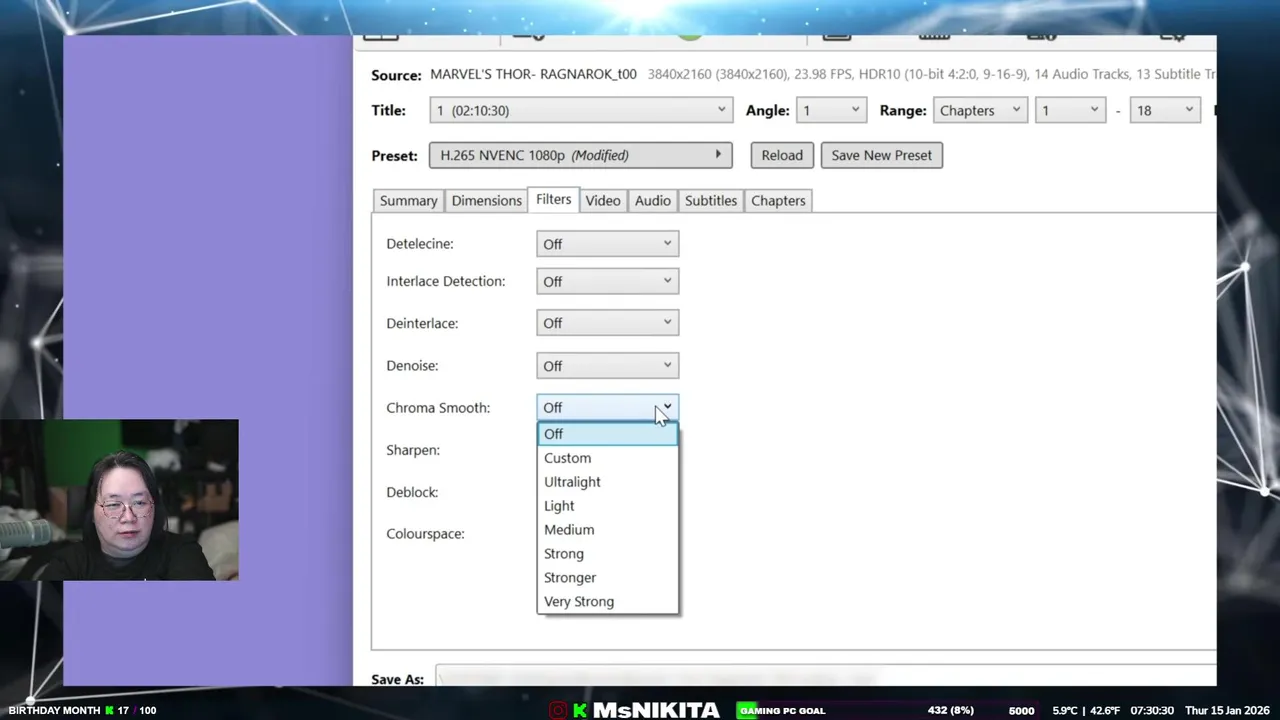The width and height of the screenshot is (1280, 720).
Task: Click the green K icon beside MsNIKITA
Action: [x=580, y=710]
